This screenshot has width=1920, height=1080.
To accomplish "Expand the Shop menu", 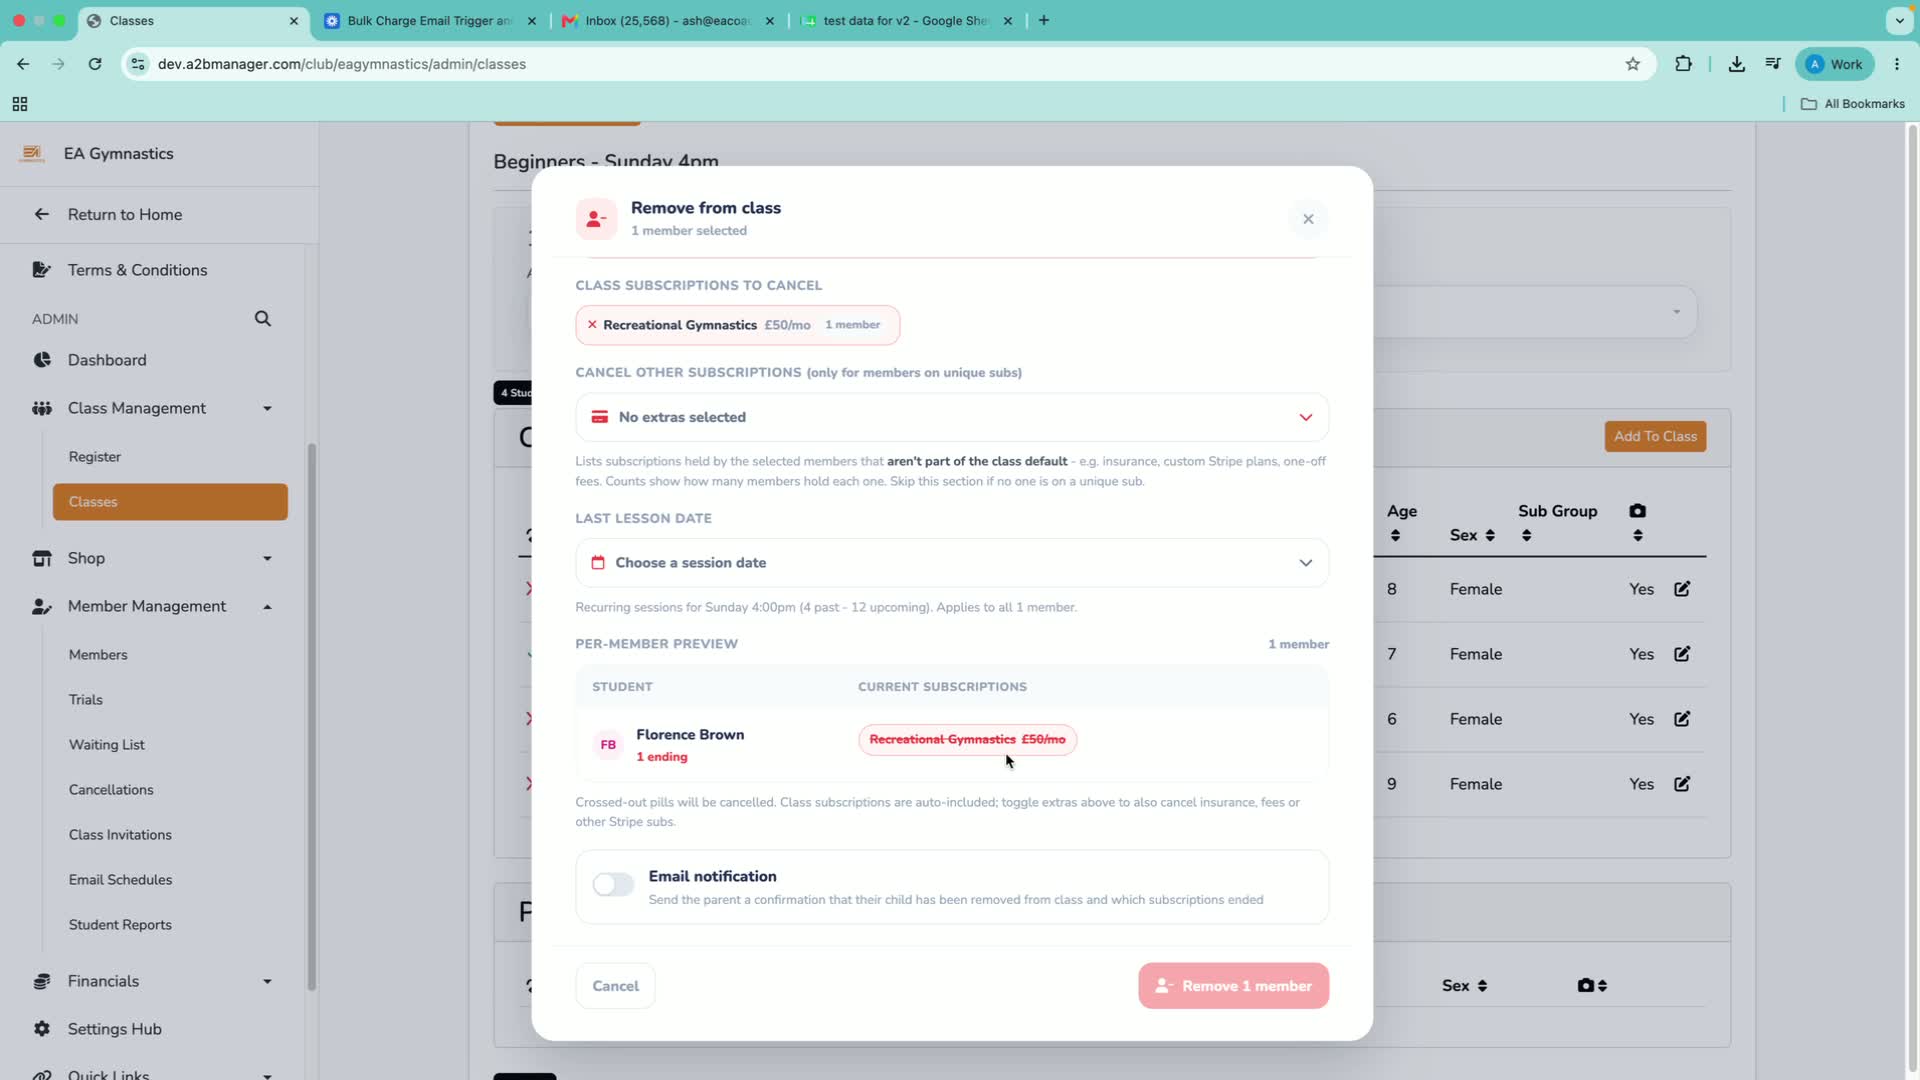I will click(267, 558).
